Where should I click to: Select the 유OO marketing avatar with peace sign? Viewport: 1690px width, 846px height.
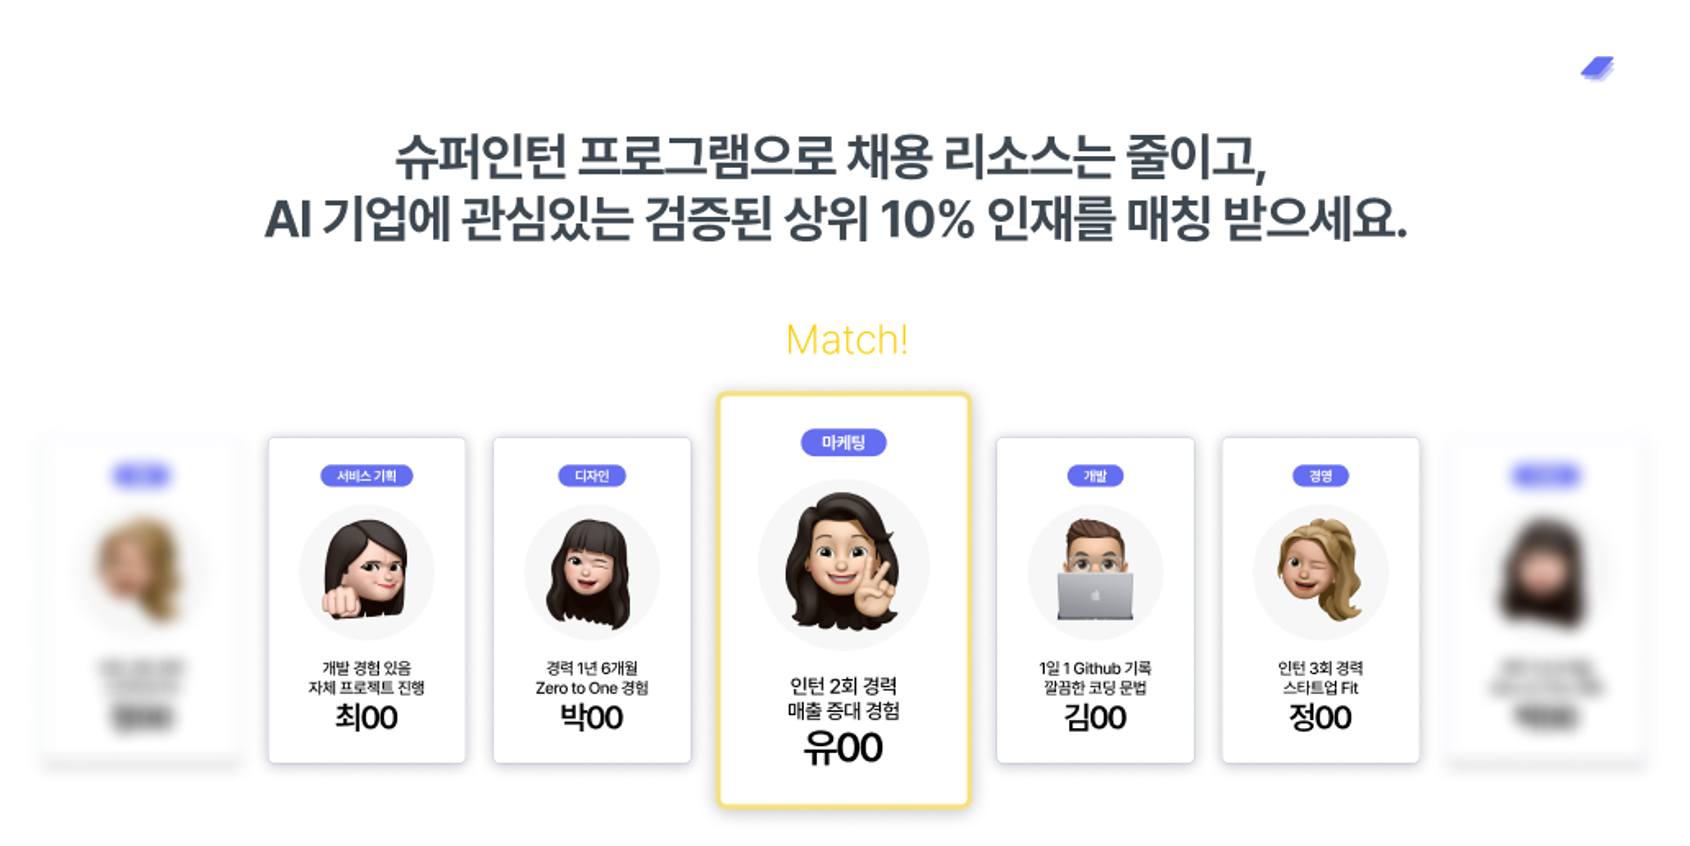click(843, 564)
